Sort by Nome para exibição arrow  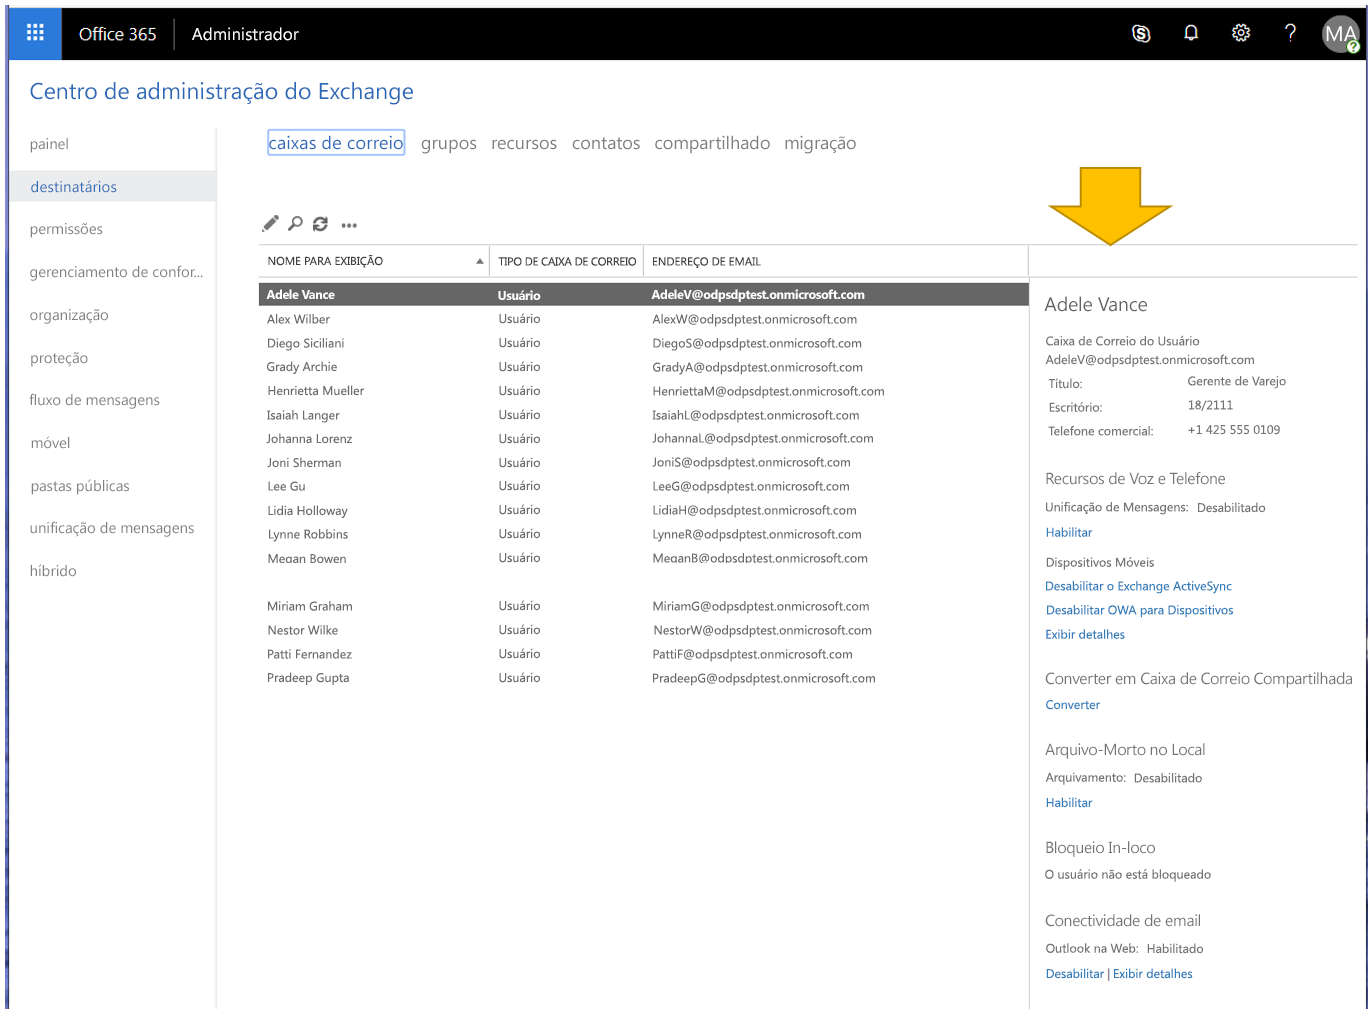click(x=480, y=261)
